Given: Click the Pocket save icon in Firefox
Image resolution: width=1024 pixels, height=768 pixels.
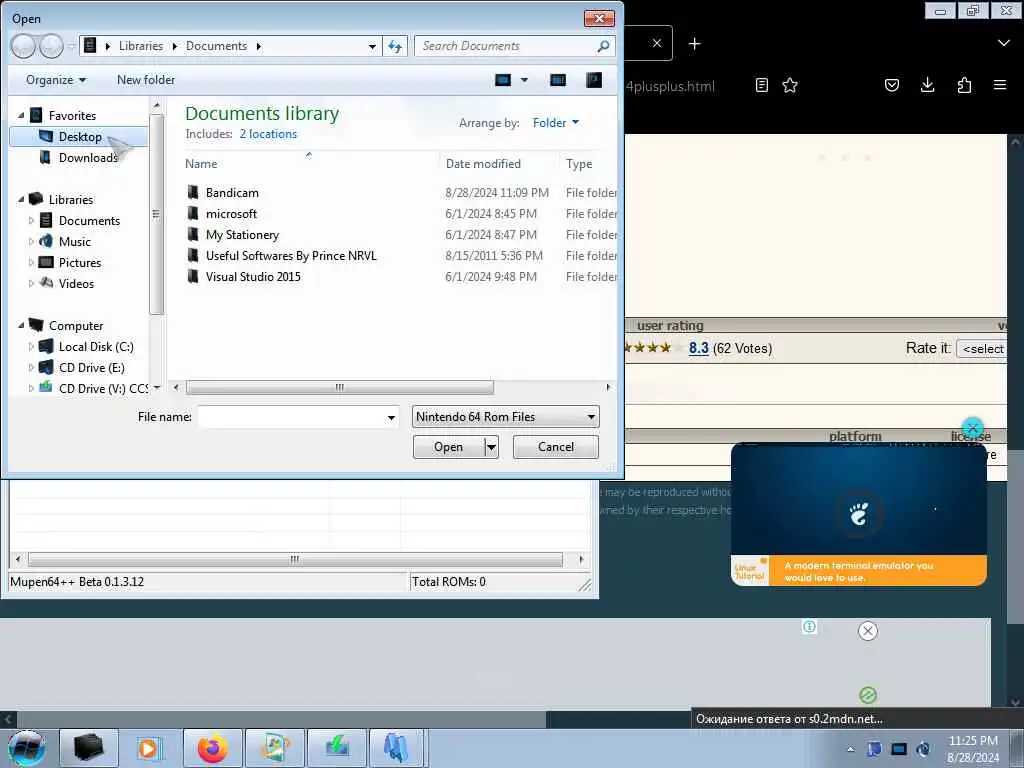Looking at the screenshot, I should 892,85.
